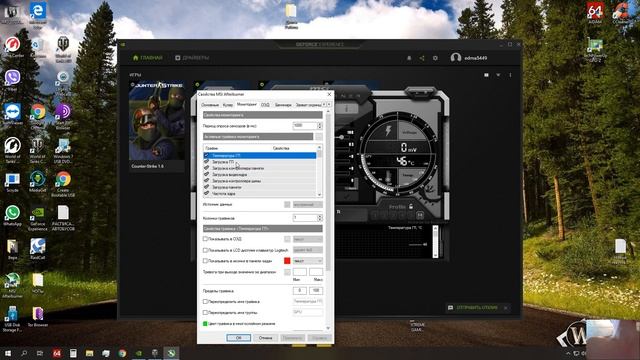This screenshot has height=360, width=640.
Task: Open the Tor Browser desktop icon
Action: coord(38,317)
